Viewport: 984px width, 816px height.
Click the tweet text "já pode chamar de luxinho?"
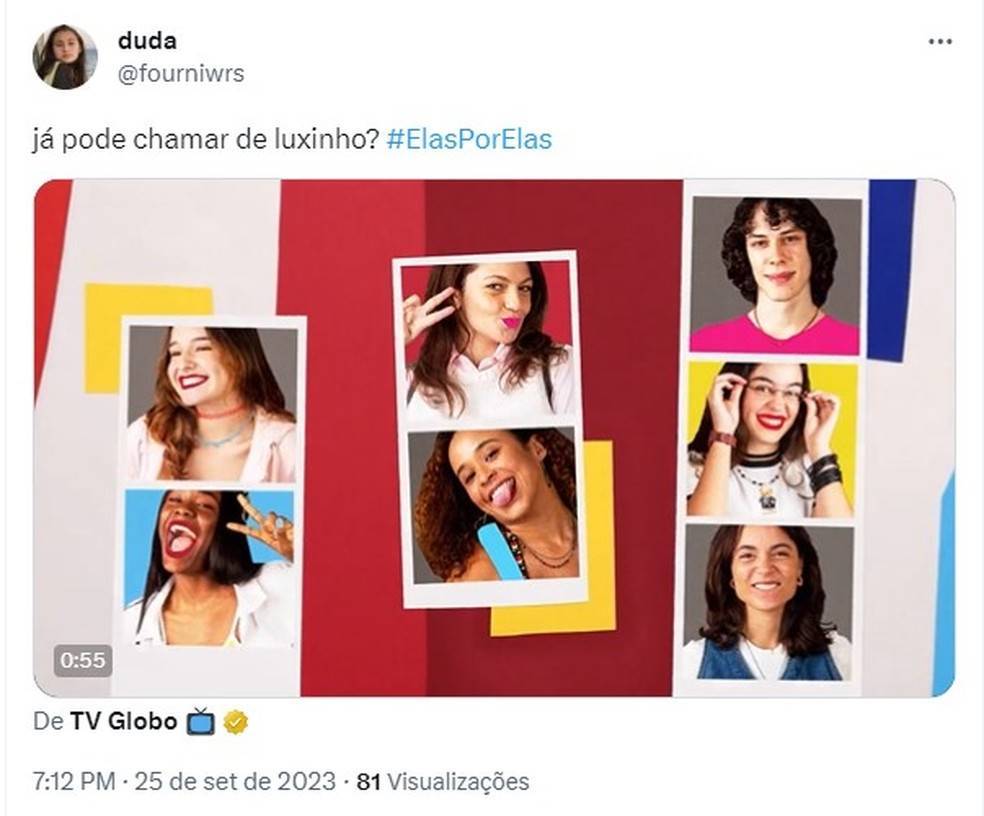pos(205,139)
